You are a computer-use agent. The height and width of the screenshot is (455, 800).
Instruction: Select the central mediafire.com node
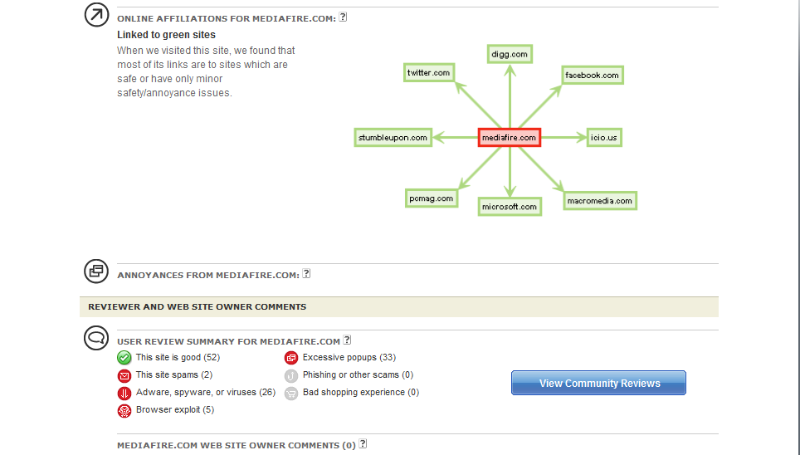(x=509, y=137)
